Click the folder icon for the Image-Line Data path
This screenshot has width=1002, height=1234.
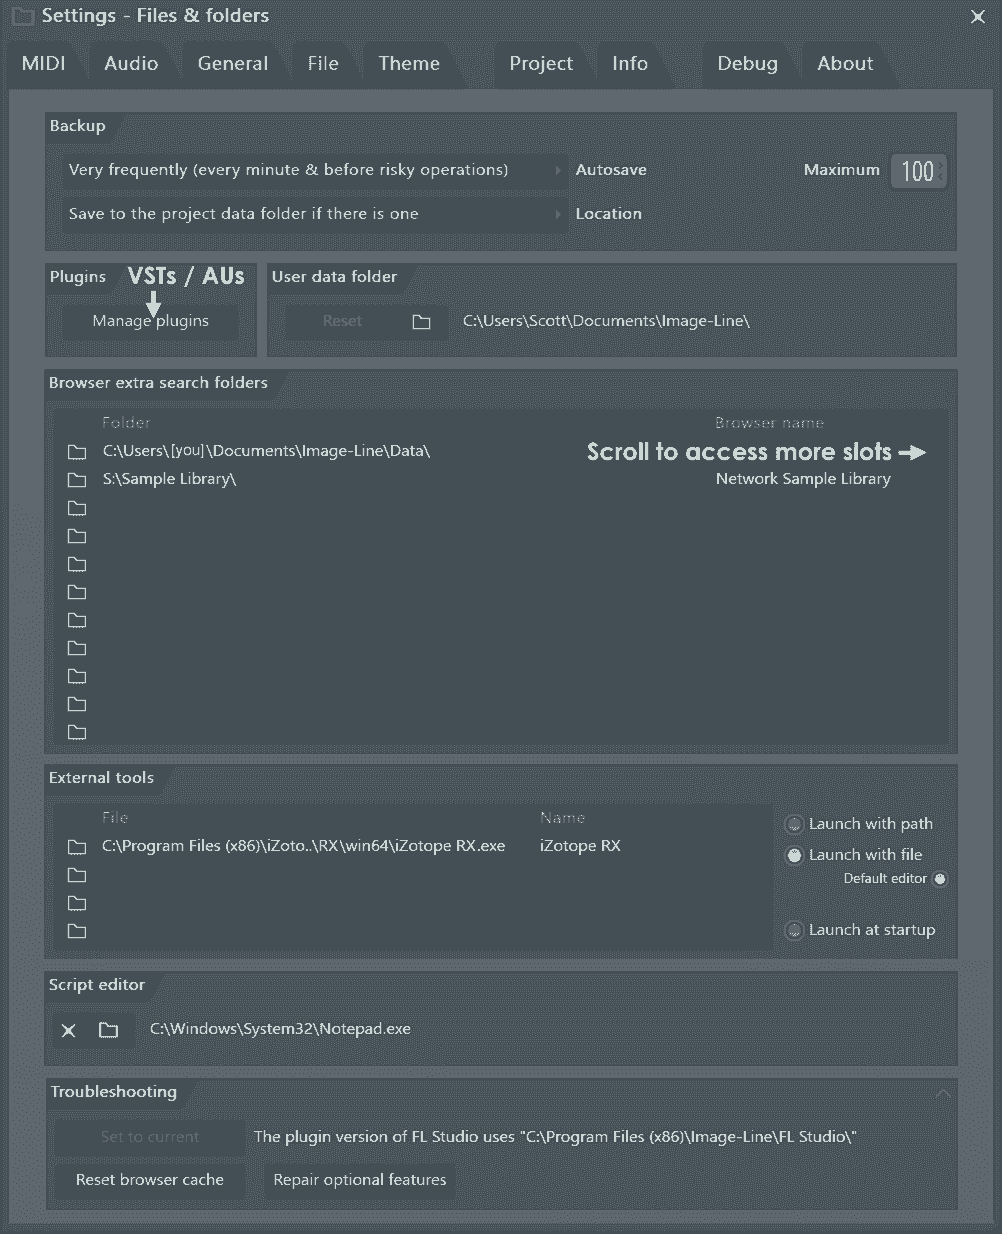[77, 451]
